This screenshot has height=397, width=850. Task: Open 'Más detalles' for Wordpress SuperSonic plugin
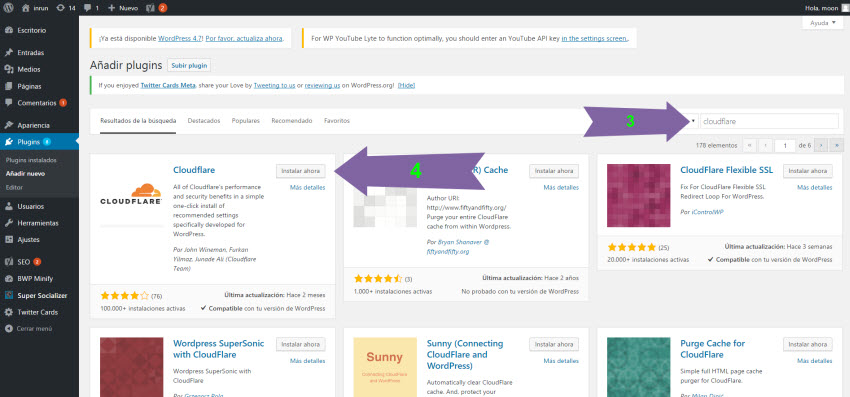307,361
